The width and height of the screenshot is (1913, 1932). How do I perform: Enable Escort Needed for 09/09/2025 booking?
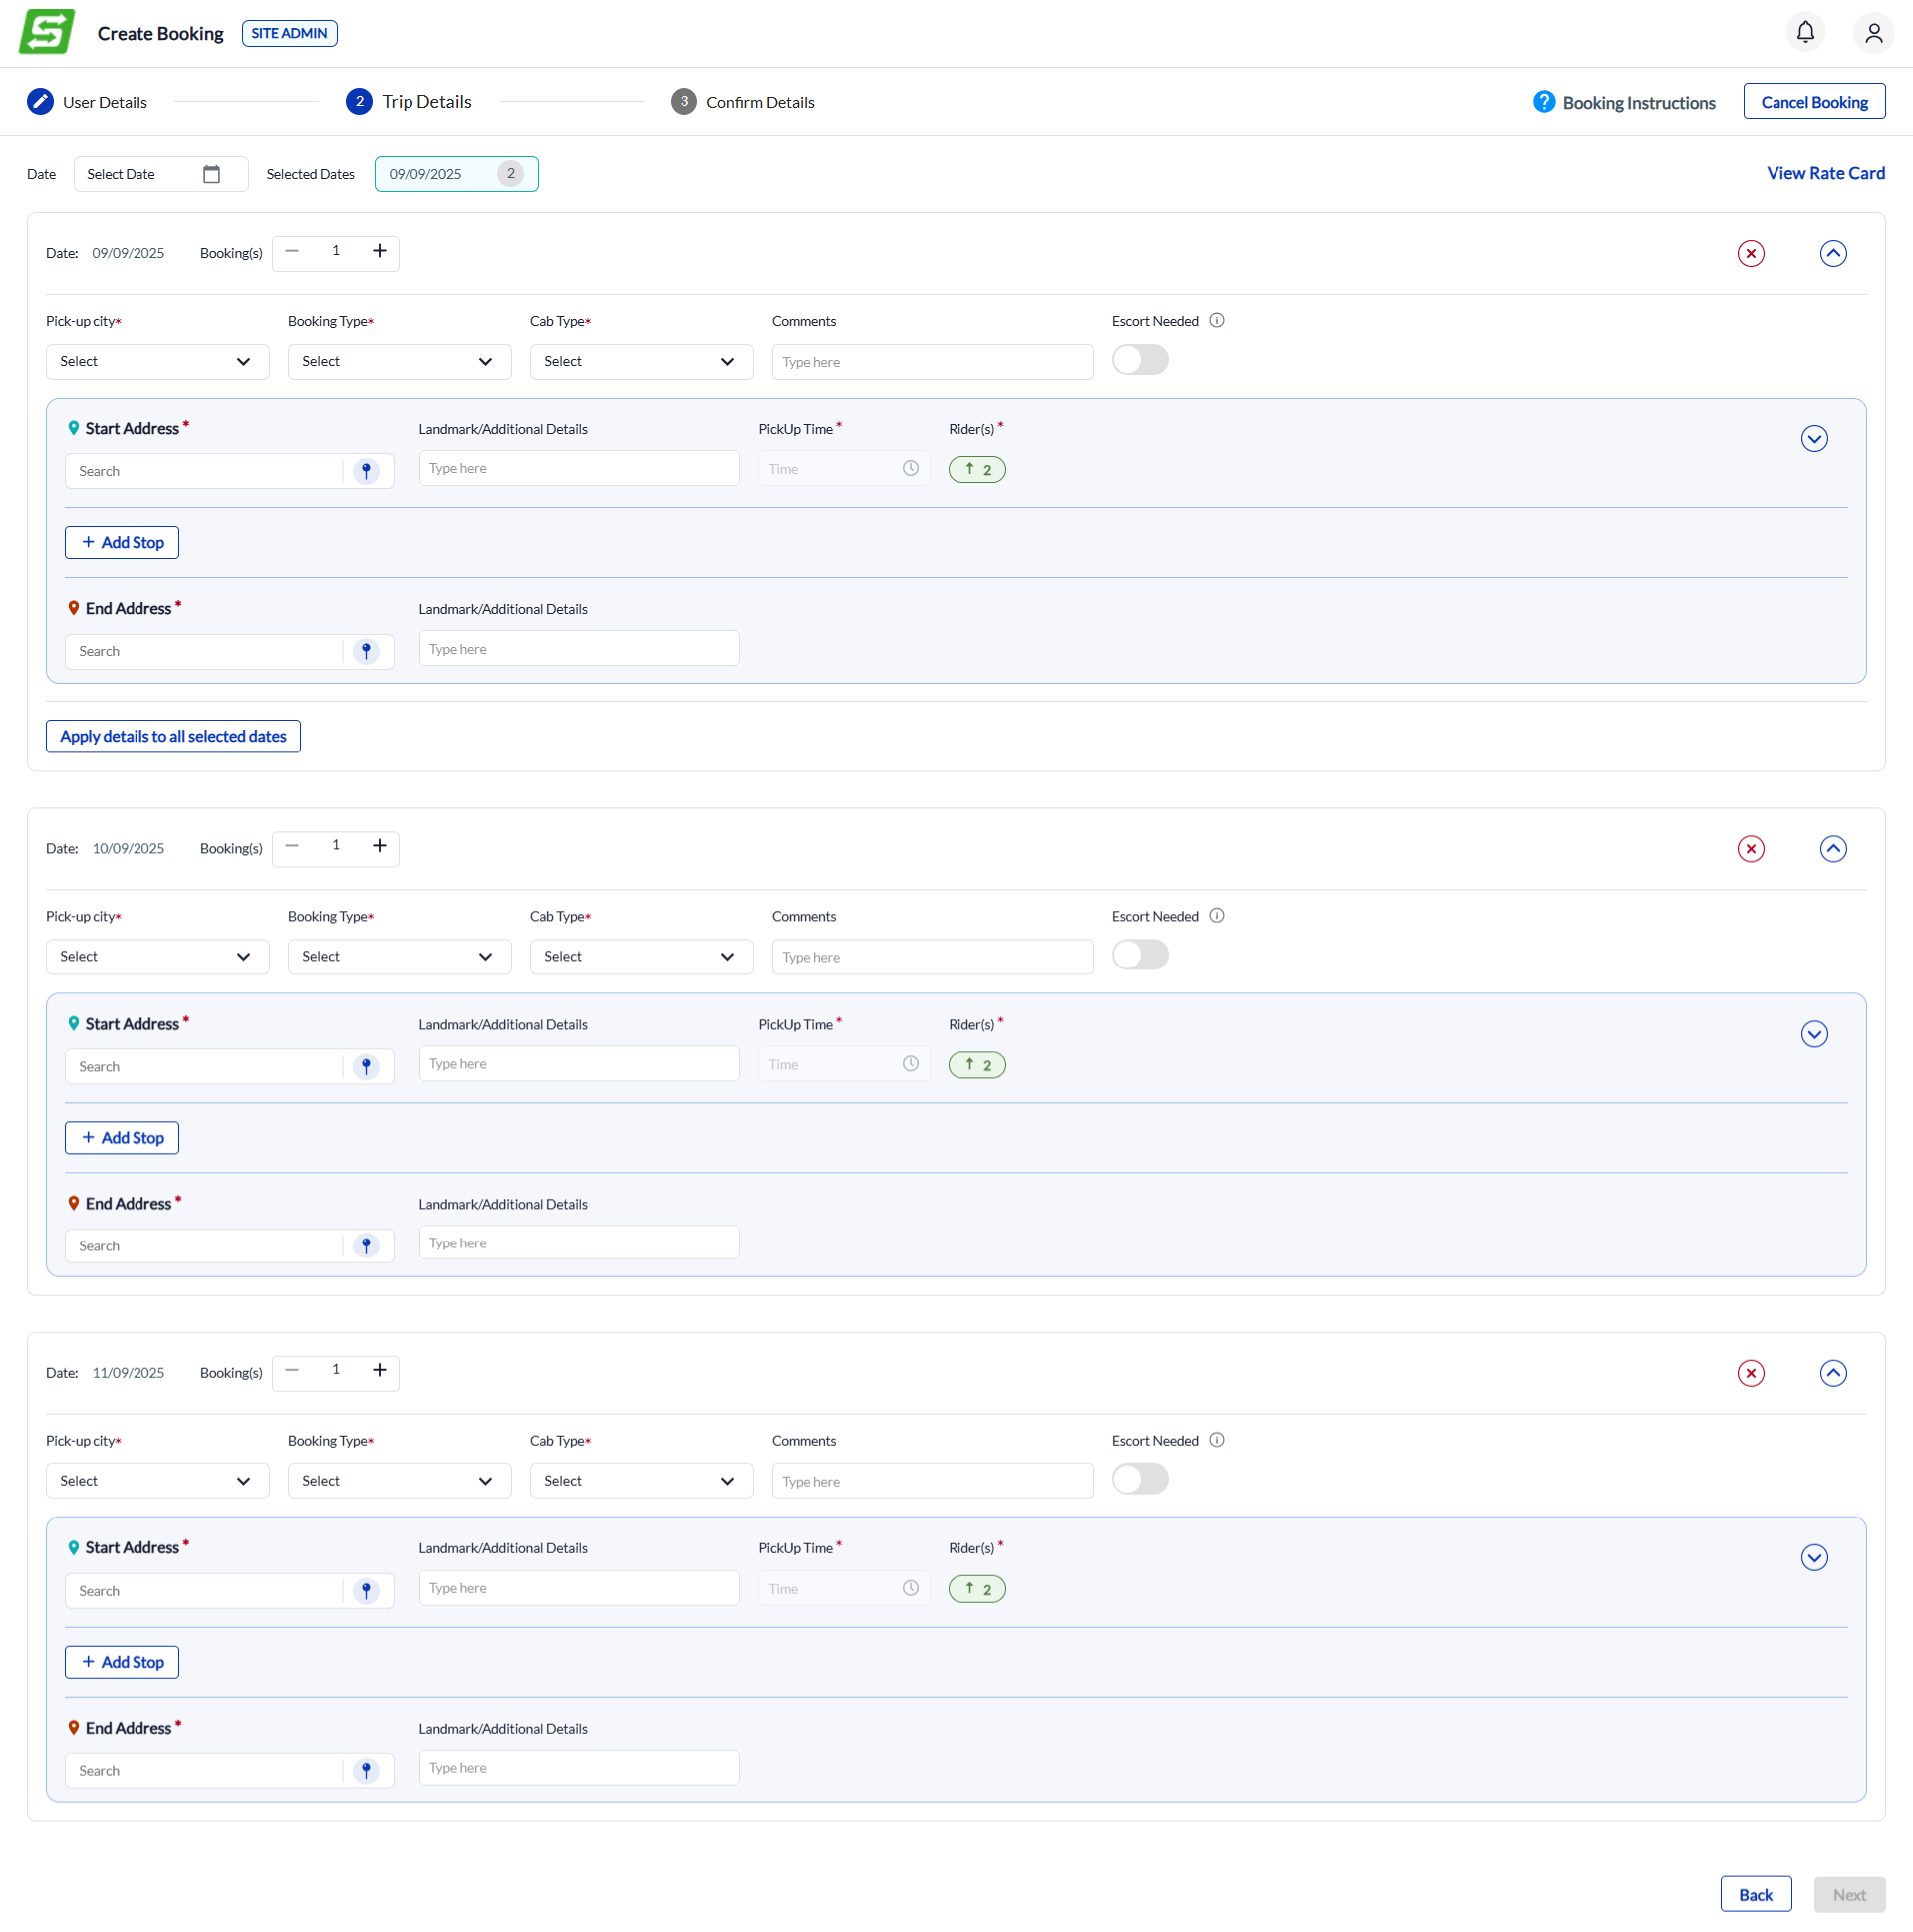tap(1139, 360)
